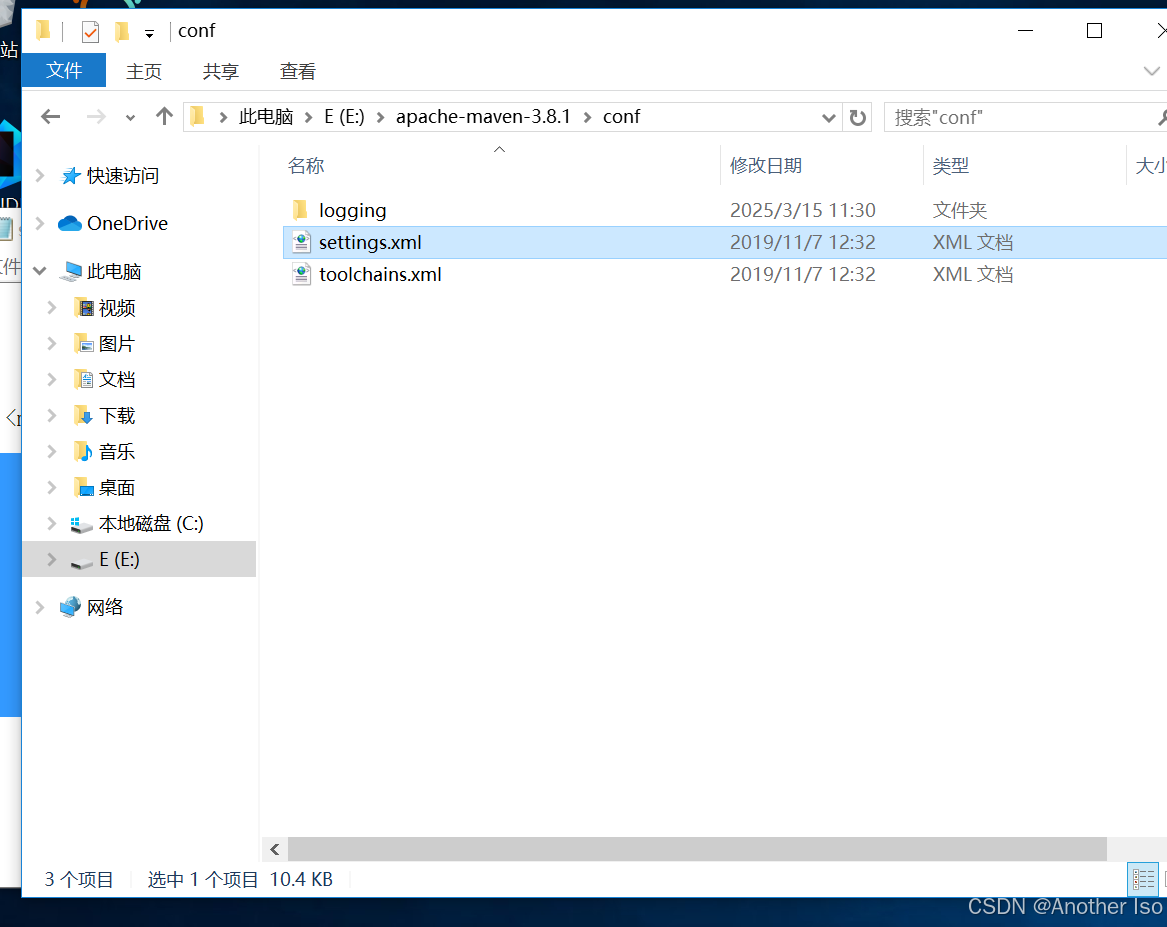
Task: Collapse the 此电脑 tree node
Action: coord(40,272)
